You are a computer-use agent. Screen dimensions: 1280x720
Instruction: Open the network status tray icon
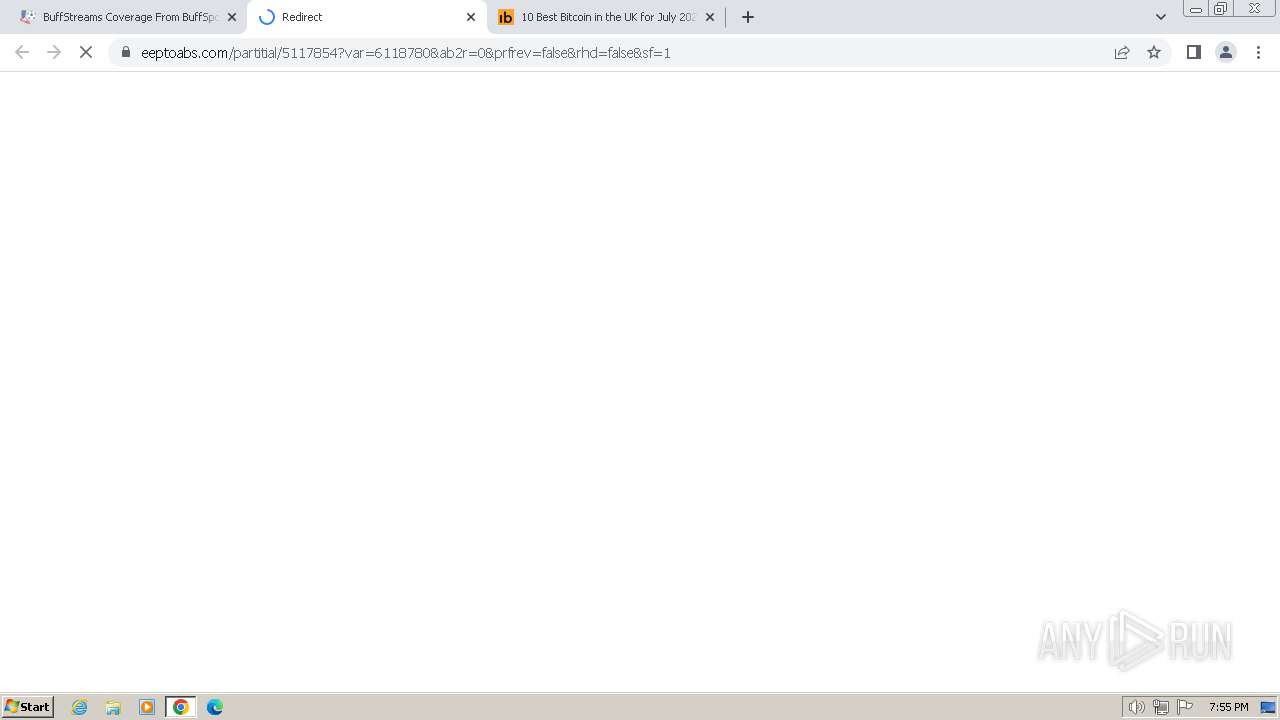click(x=1161, y=707)
